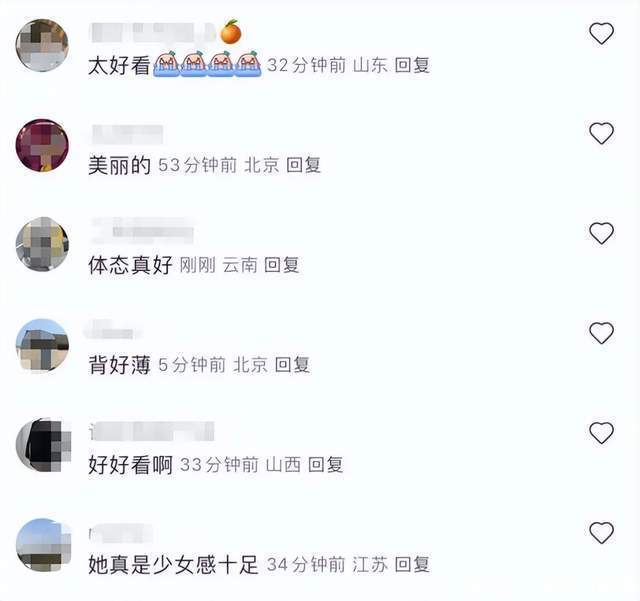
Task: Heart the 好好看啊 comment
Action: click(601, 433)
